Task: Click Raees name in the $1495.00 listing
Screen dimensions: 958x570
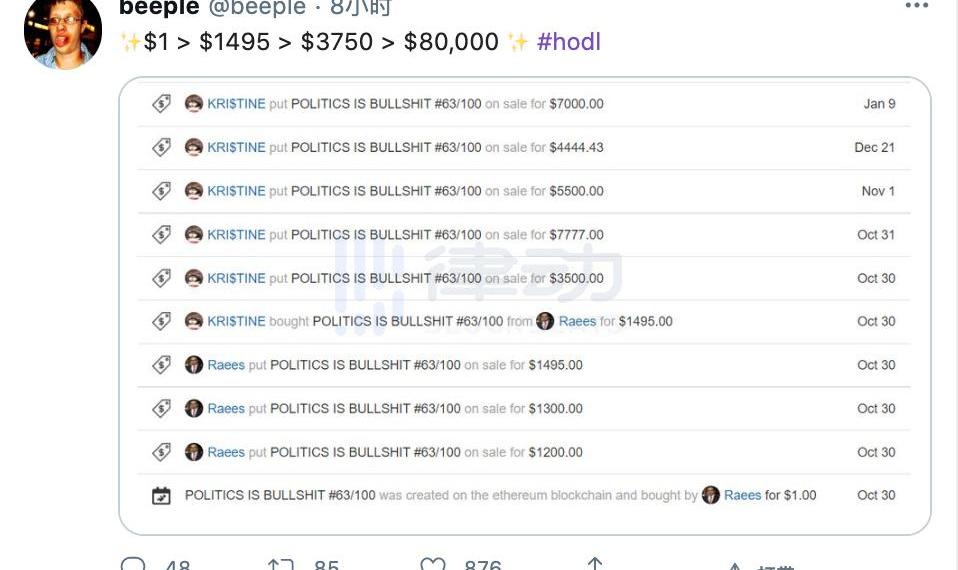Action: 226,365
